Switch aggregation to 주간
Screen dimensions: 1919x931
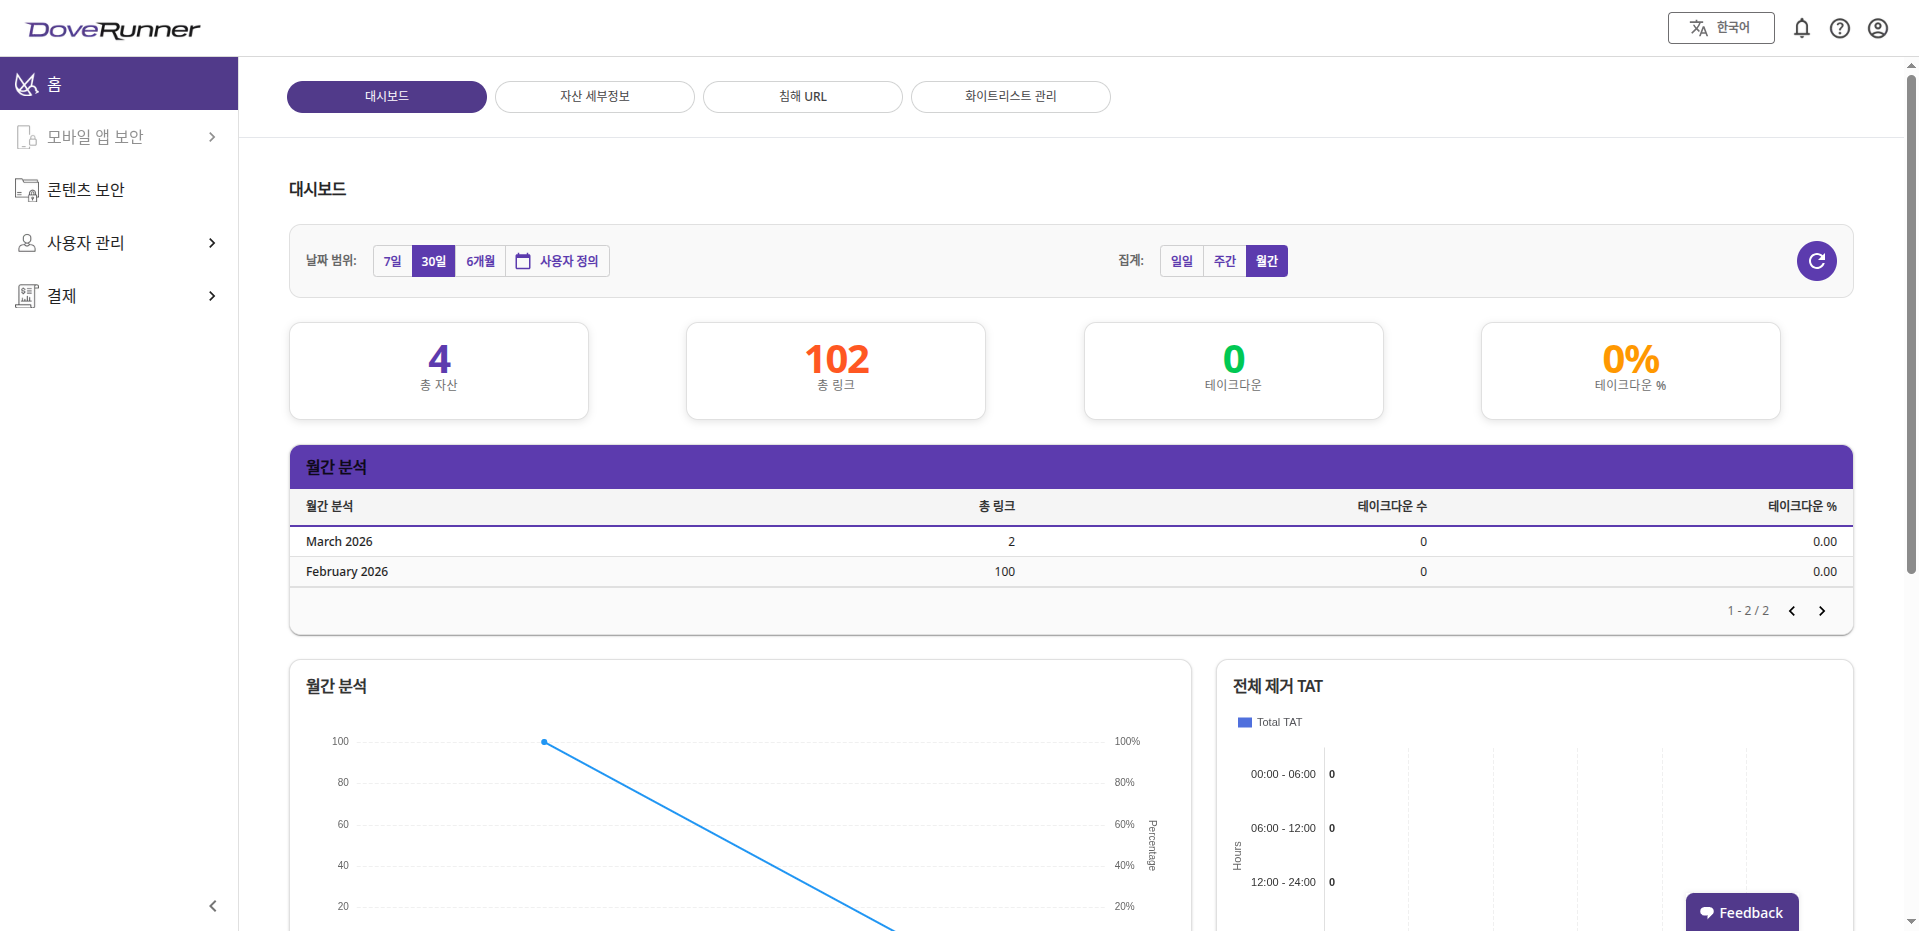(1224, 261)
